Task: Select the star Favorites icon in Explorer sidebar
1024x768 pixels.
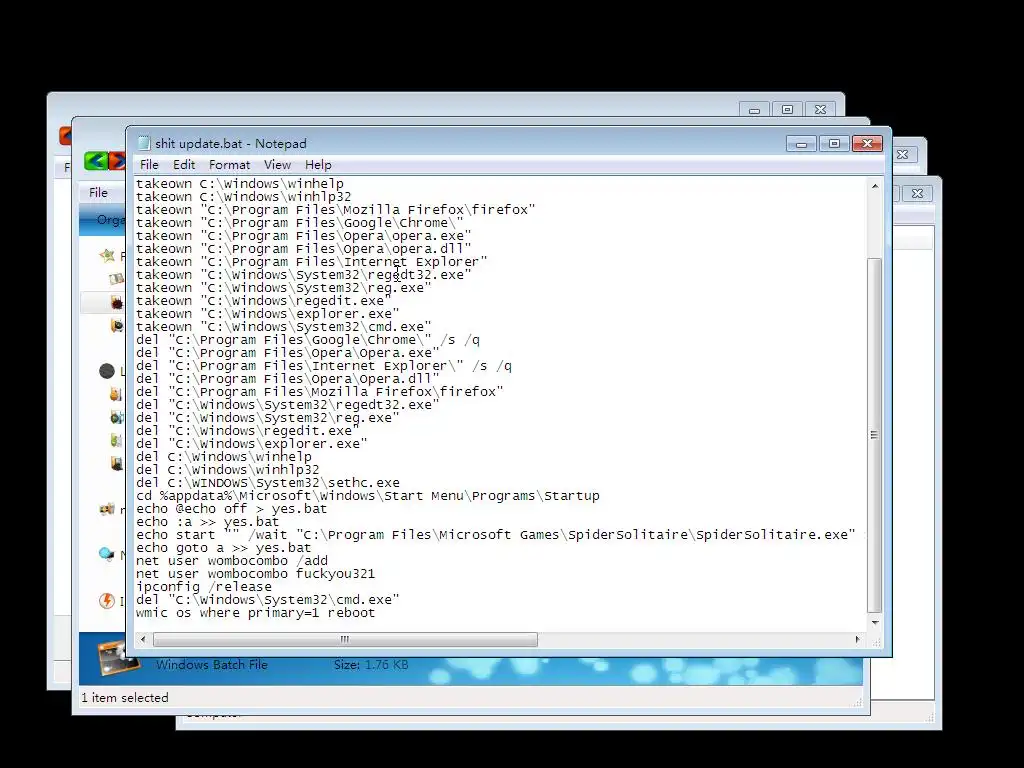Action: point(107,255)
